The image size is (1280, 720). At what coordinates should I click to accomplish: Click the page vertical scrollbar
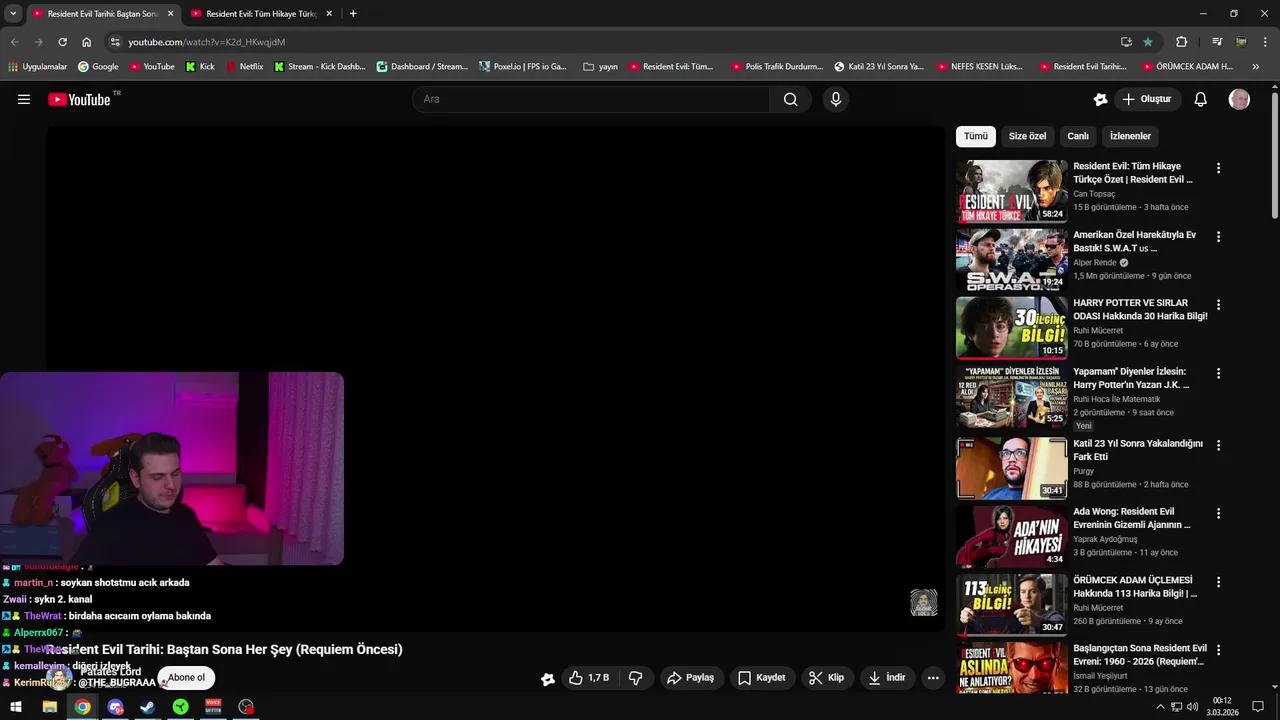click(x=1275, y=155)
